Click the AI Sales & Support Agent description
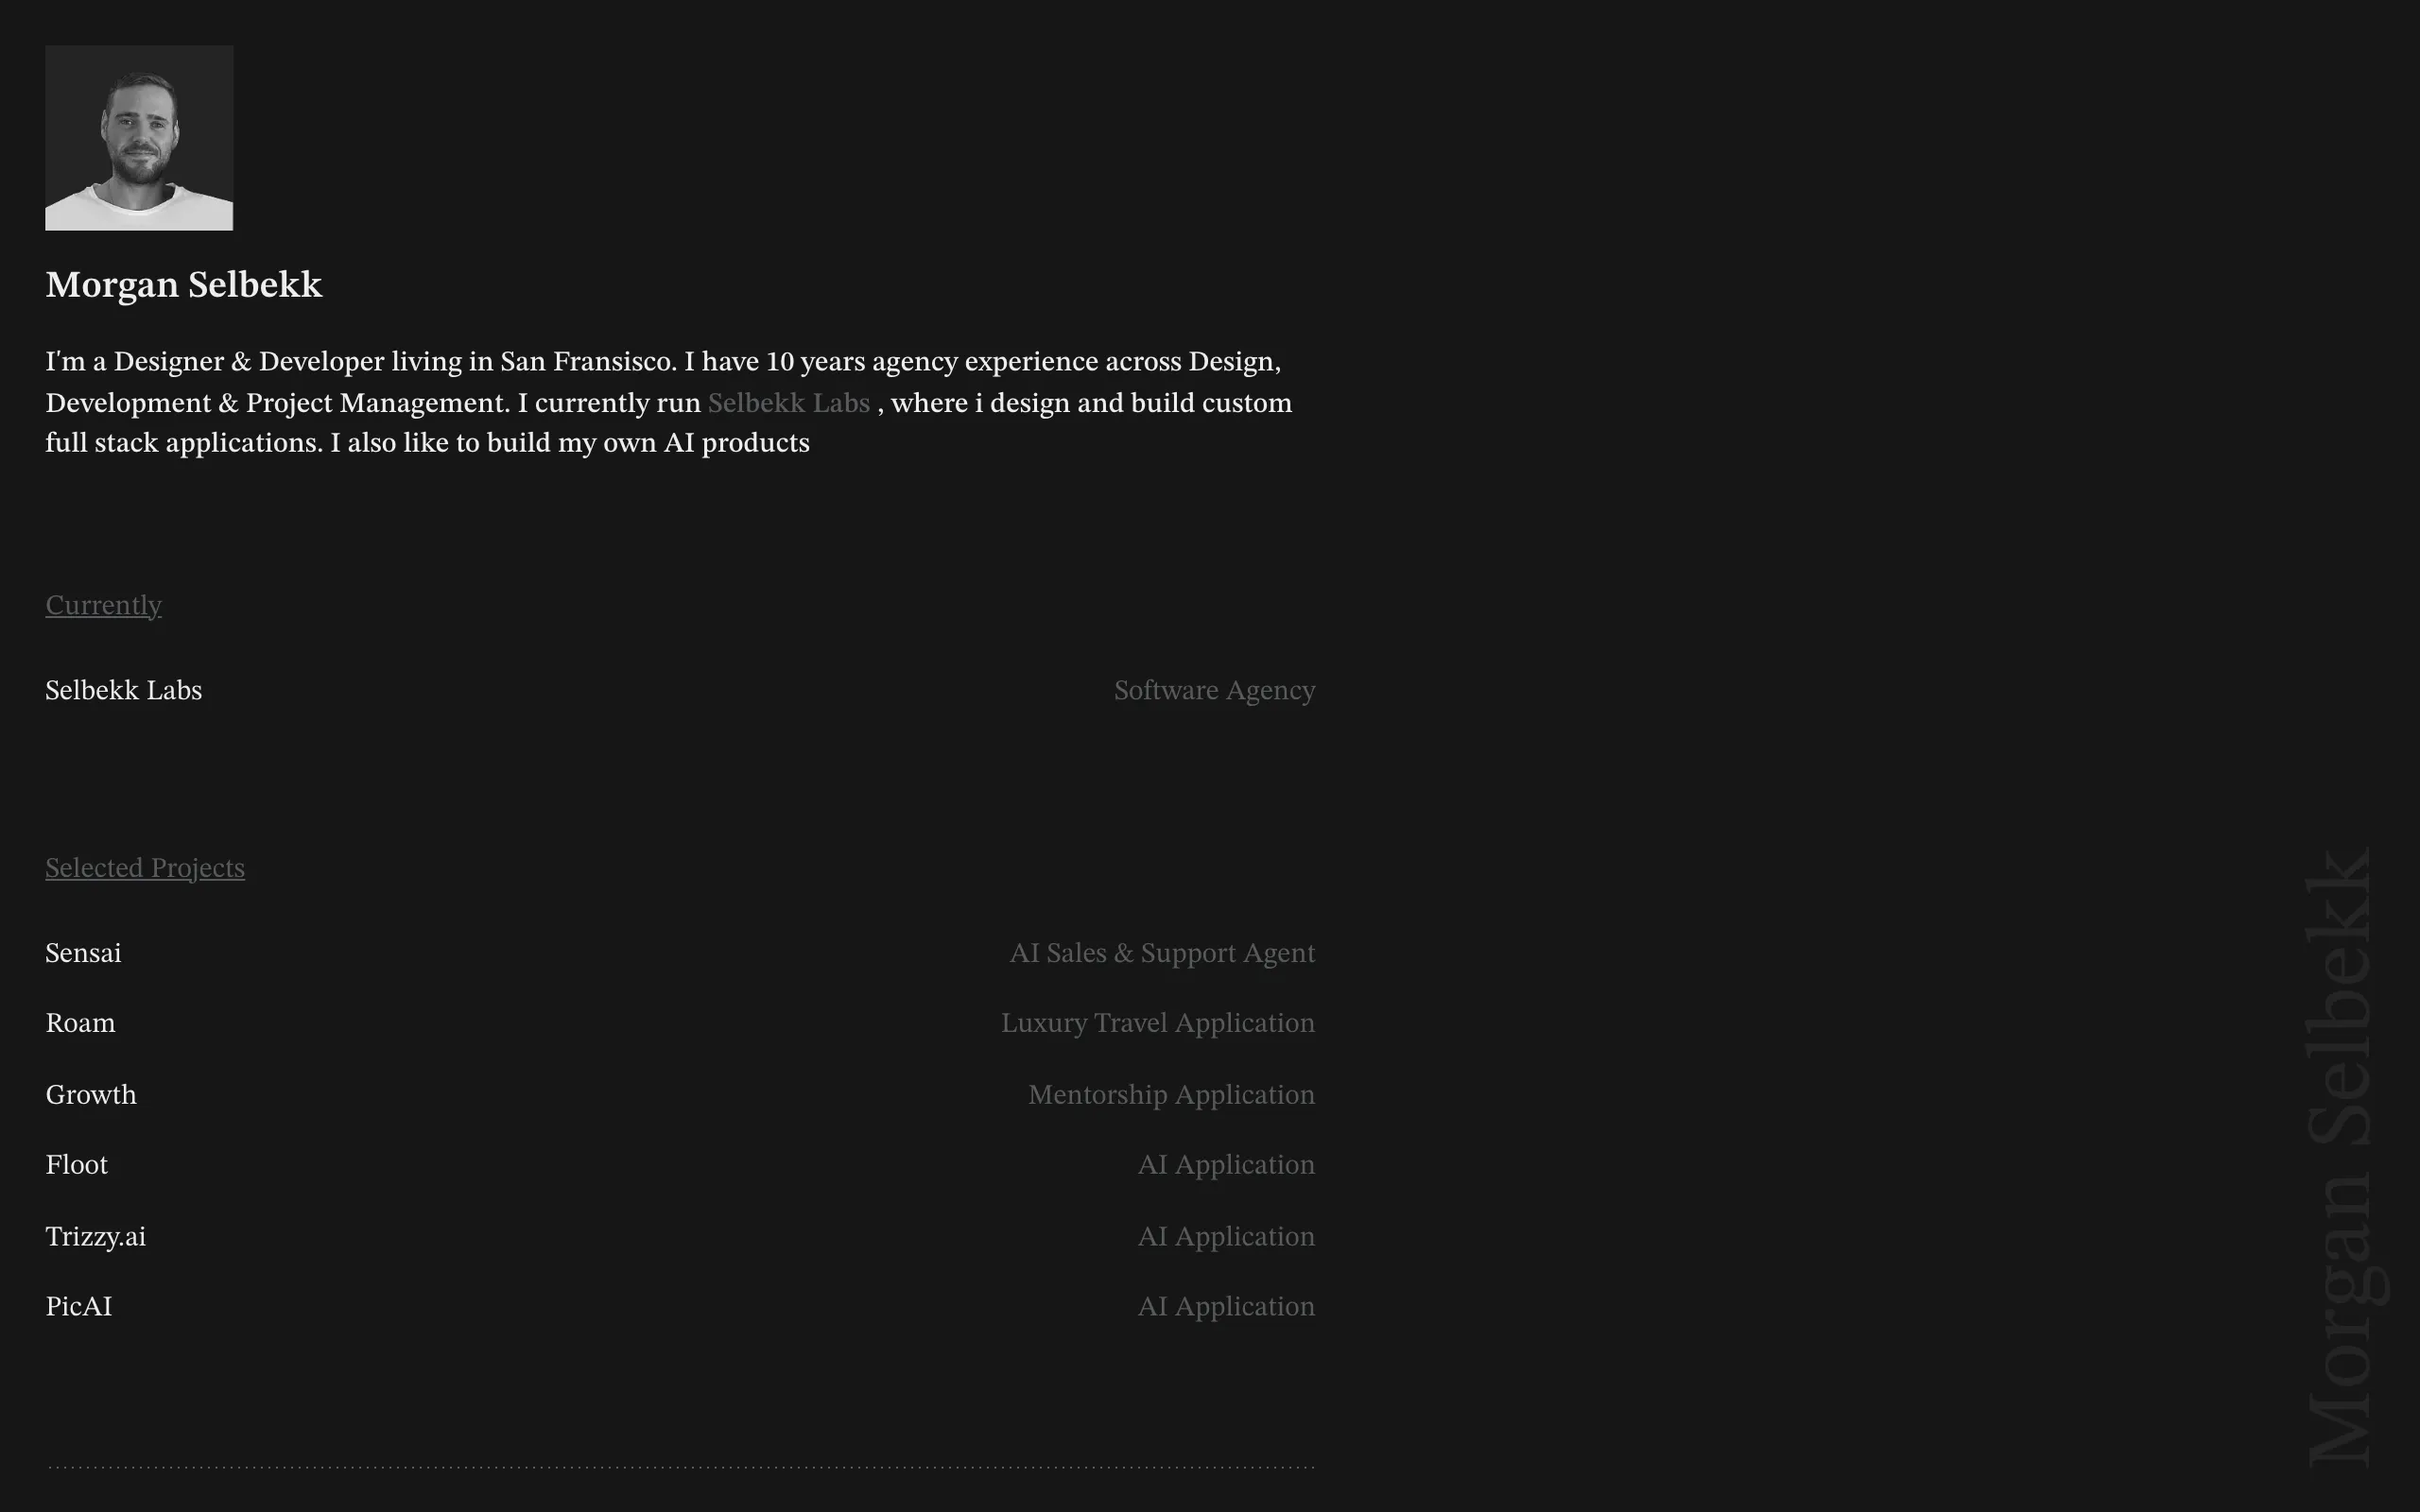The image size is (2420, 1512). (1162, 953)
